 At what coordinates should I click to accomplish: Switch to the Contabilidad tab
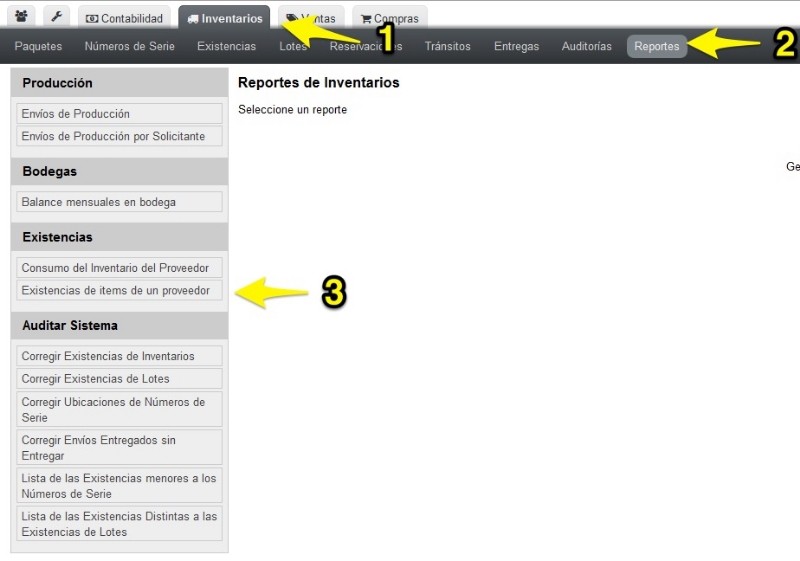[124, 18]
